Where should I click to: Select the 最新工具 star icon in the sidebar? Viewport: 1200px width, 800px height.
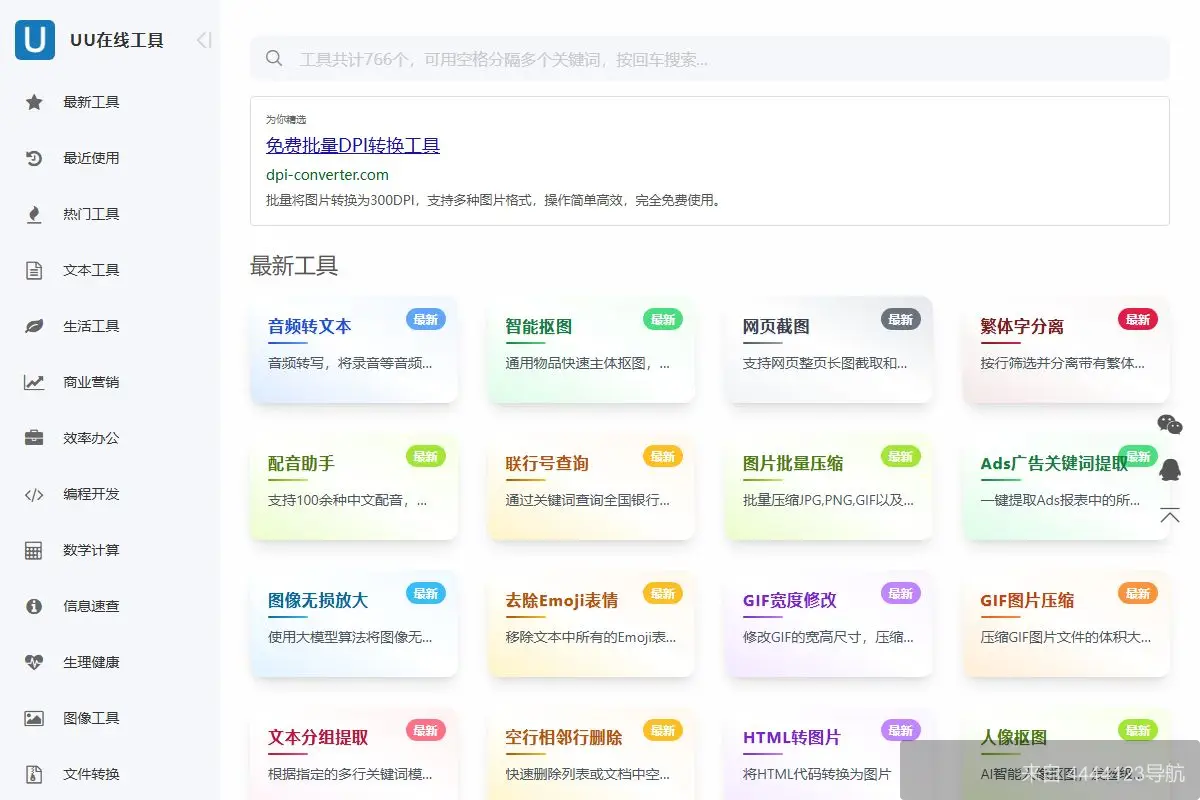34,101
